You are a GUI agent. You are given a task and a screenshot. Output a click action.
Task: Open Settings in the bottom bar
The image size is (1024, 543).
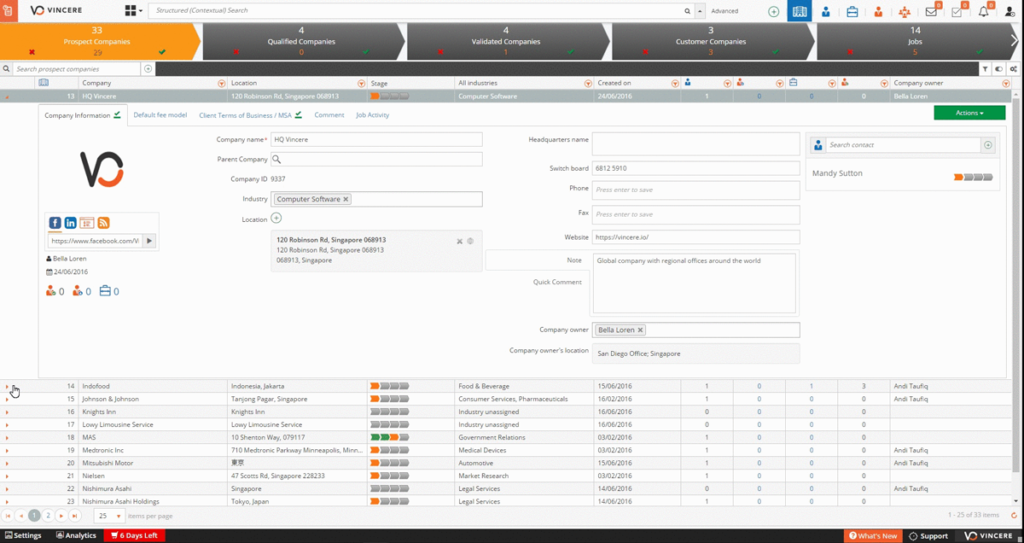click(23, 536)
